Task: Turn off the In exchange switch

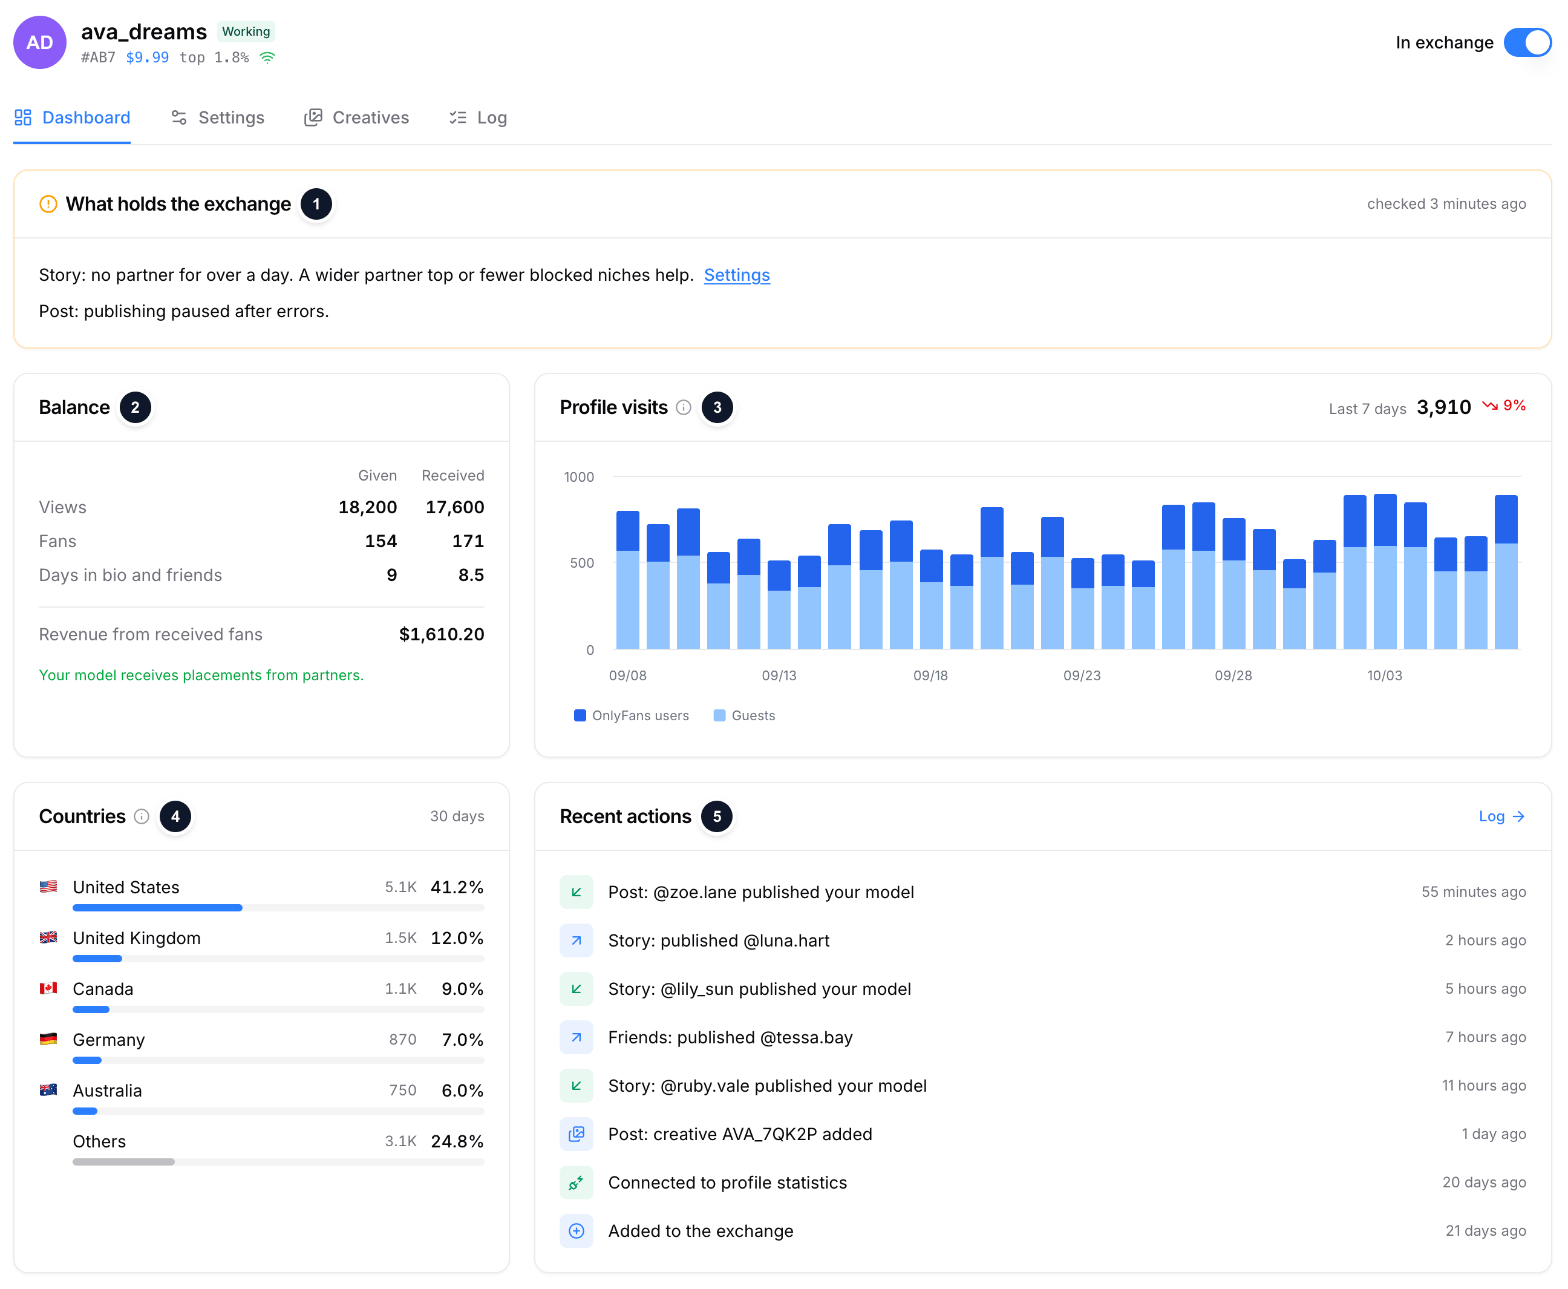Action: pos(1527,43)
